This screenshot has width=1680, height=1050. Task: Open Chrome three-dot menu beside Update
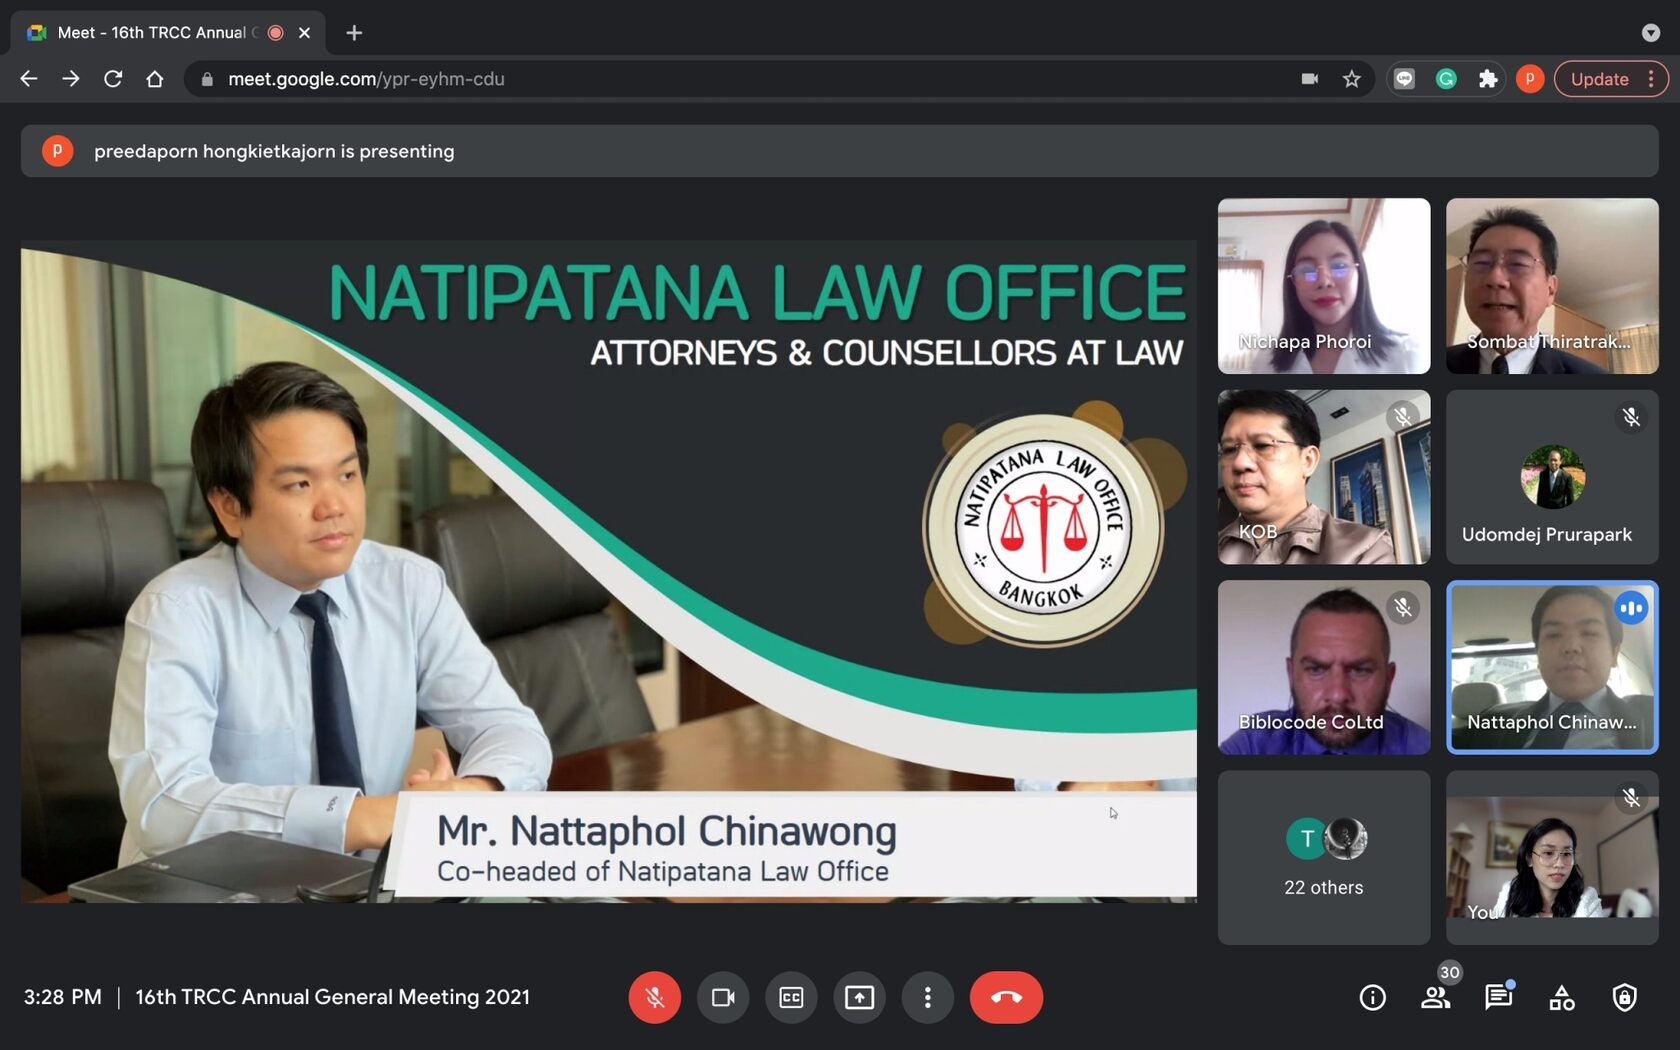coord(1651,79)
